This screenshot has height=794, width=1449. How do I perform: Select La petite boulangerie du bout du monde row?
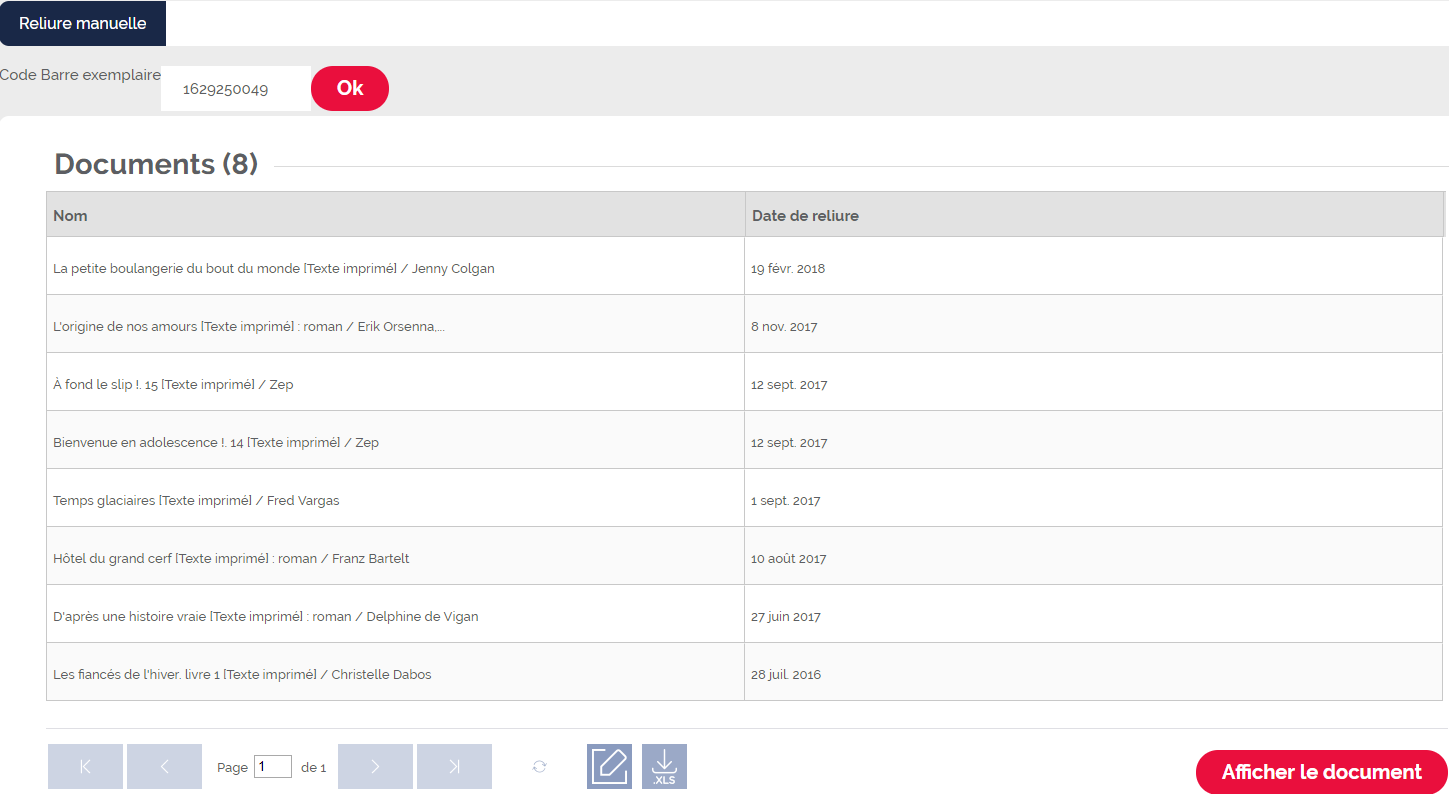click(744, 268)
